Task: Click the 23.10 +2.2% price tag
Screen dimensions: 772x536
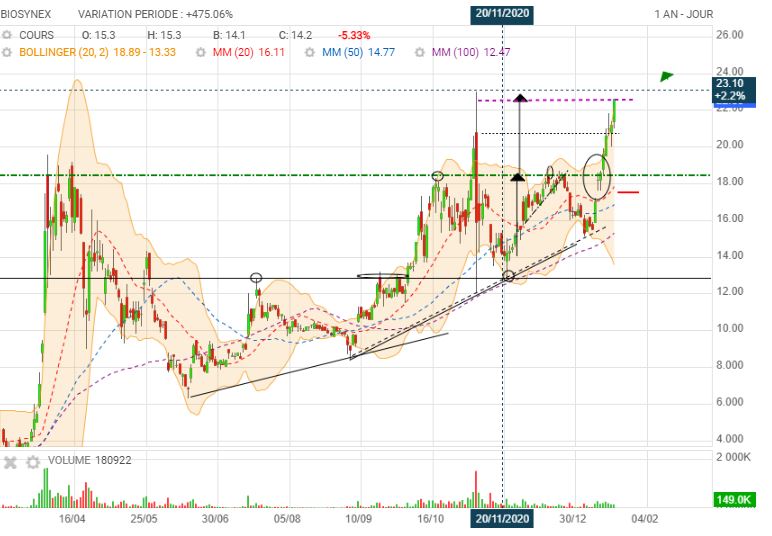Action: click(x=733, y=90)
